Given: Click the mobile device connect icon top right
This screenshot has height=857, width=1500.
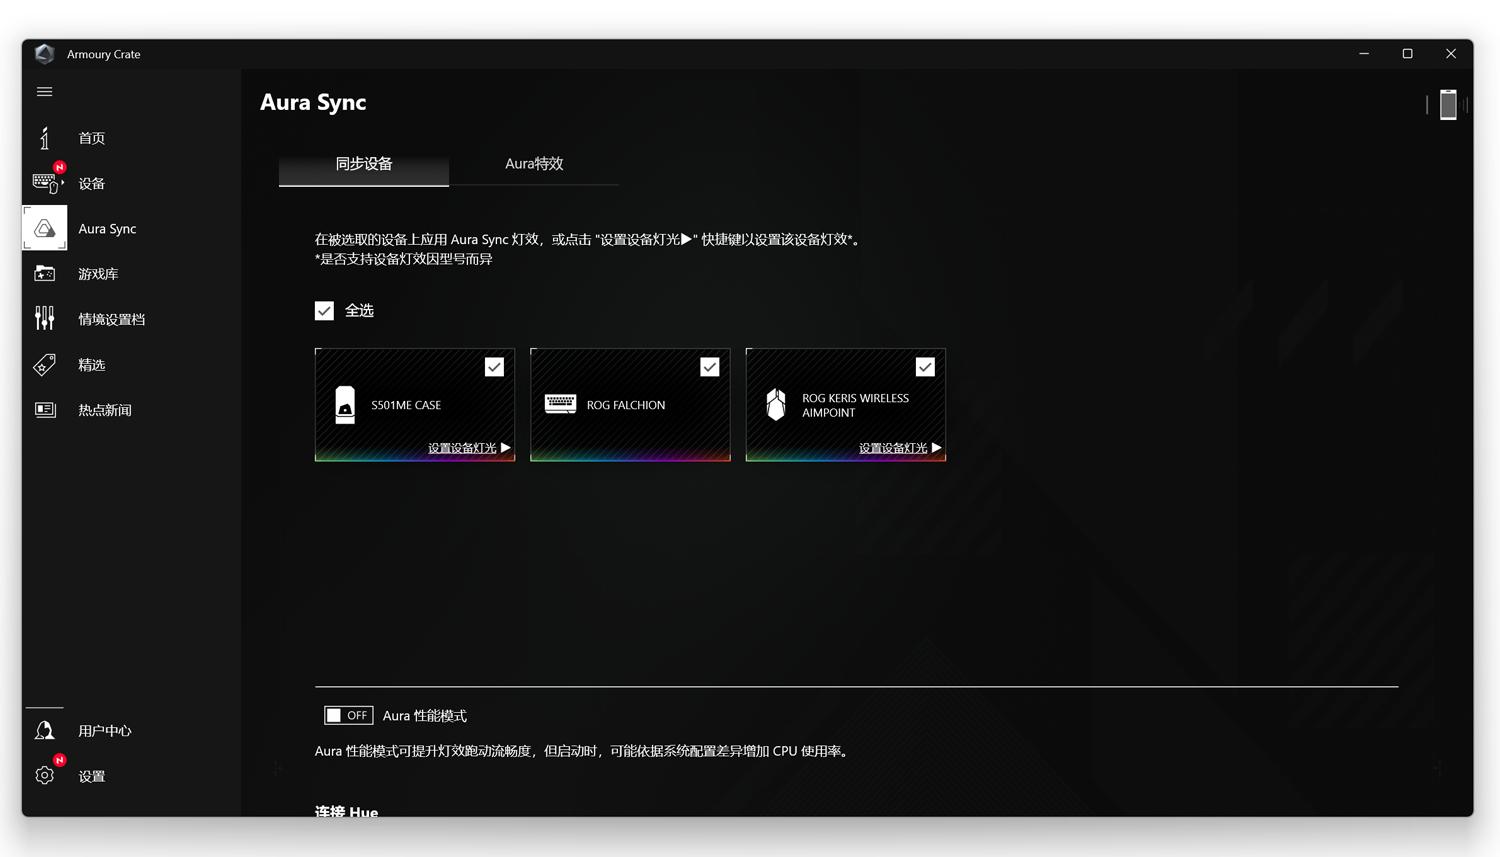Looking at the screenshot, I should coord(1447,104).
